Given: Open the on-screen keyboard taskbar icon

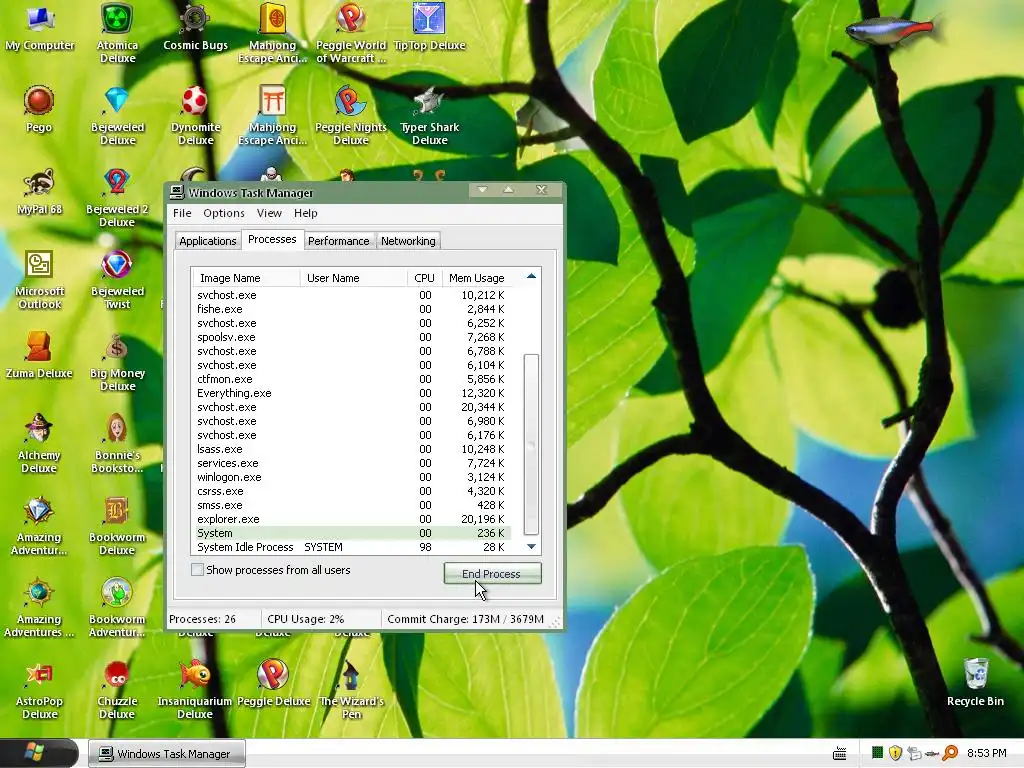Looking at the screenshot, I should [840, 754].
